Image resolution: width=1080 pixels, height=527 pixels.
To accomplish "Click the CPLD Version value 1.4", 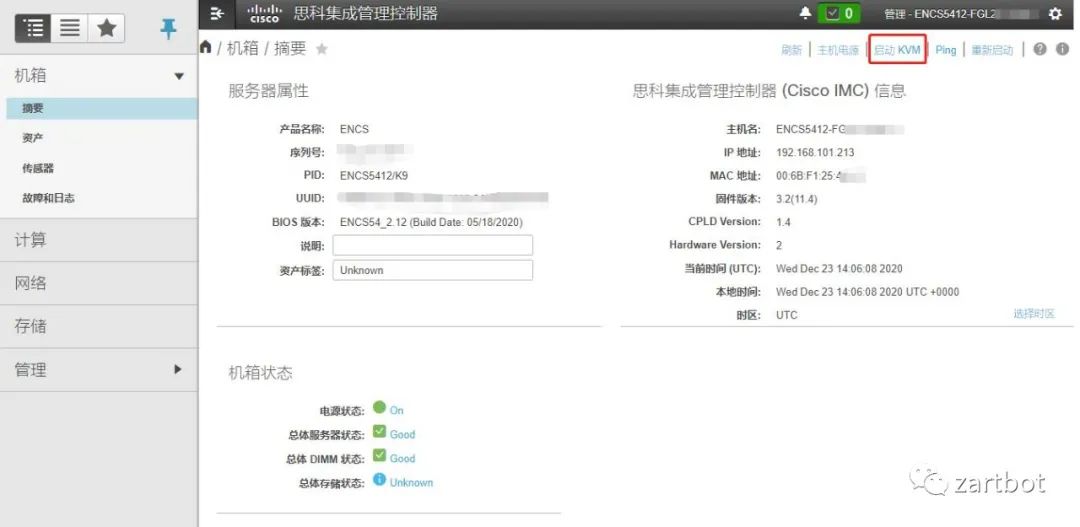I will point(783,222).
